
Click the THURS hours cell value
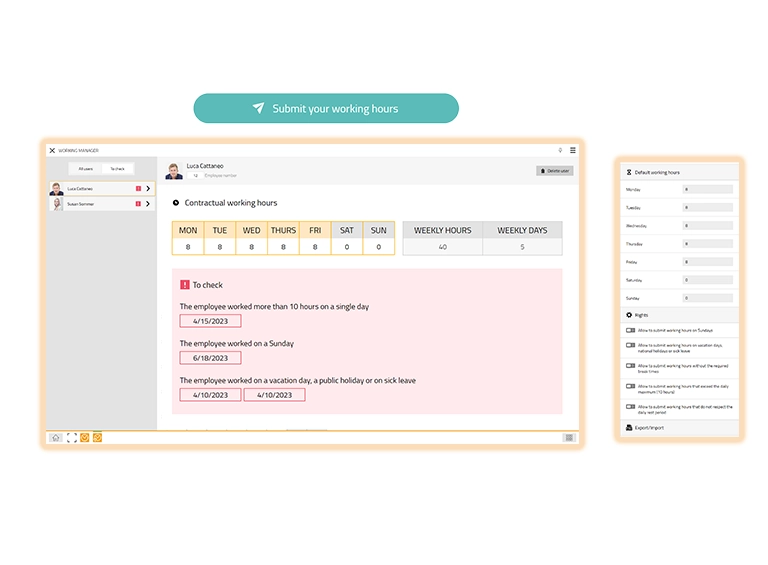(283, 247)
